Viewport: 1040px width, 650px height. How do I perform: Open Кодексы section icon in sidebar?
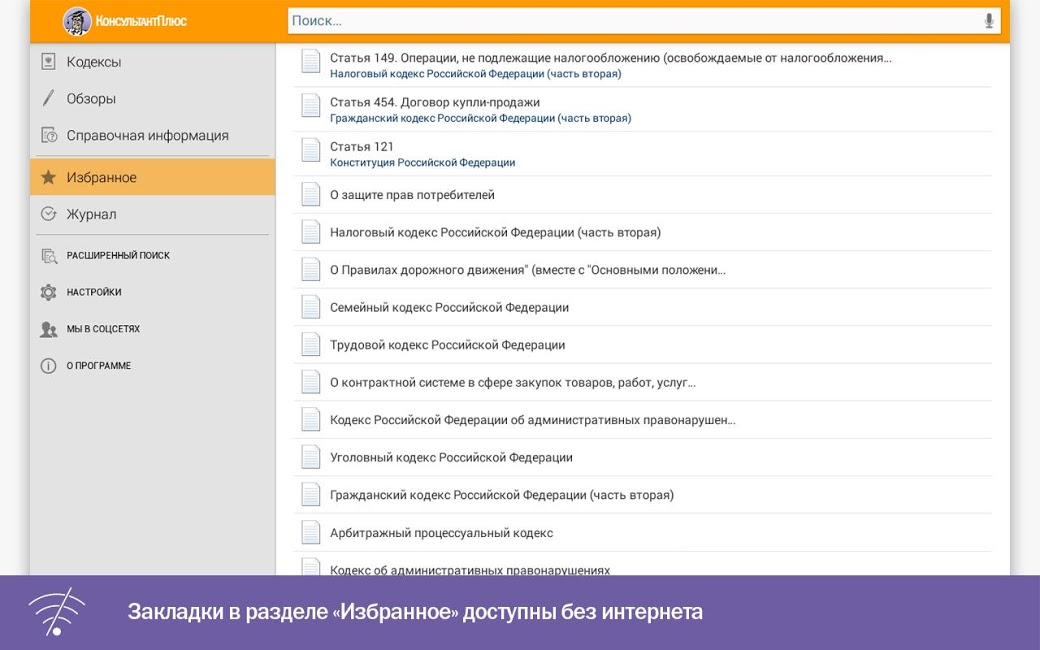pos(48,62)
